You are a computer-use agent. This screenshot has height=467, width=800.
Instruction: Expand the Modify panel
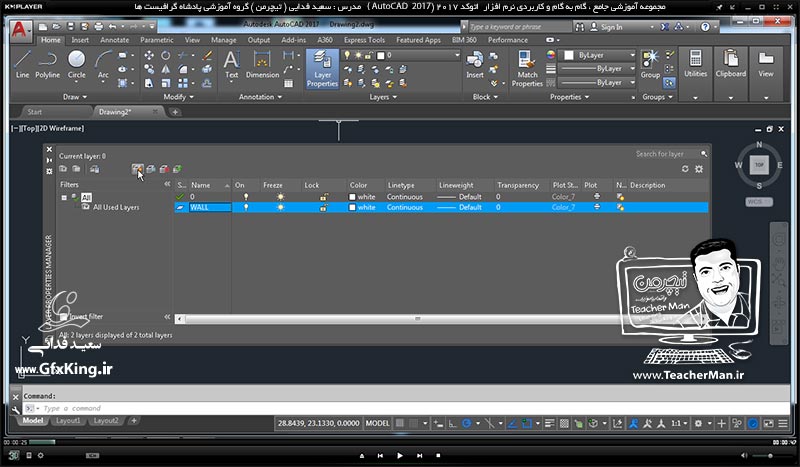tap(178, 97)
